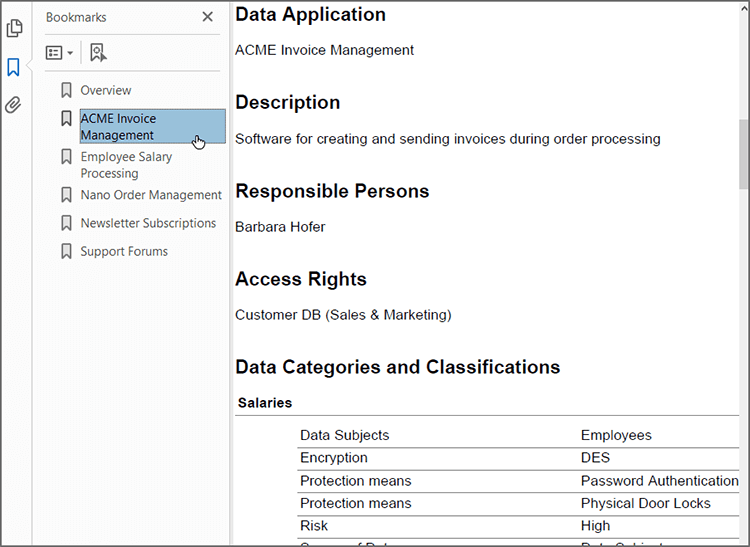Click the Barbara Hofer text in document

(280, 227)
